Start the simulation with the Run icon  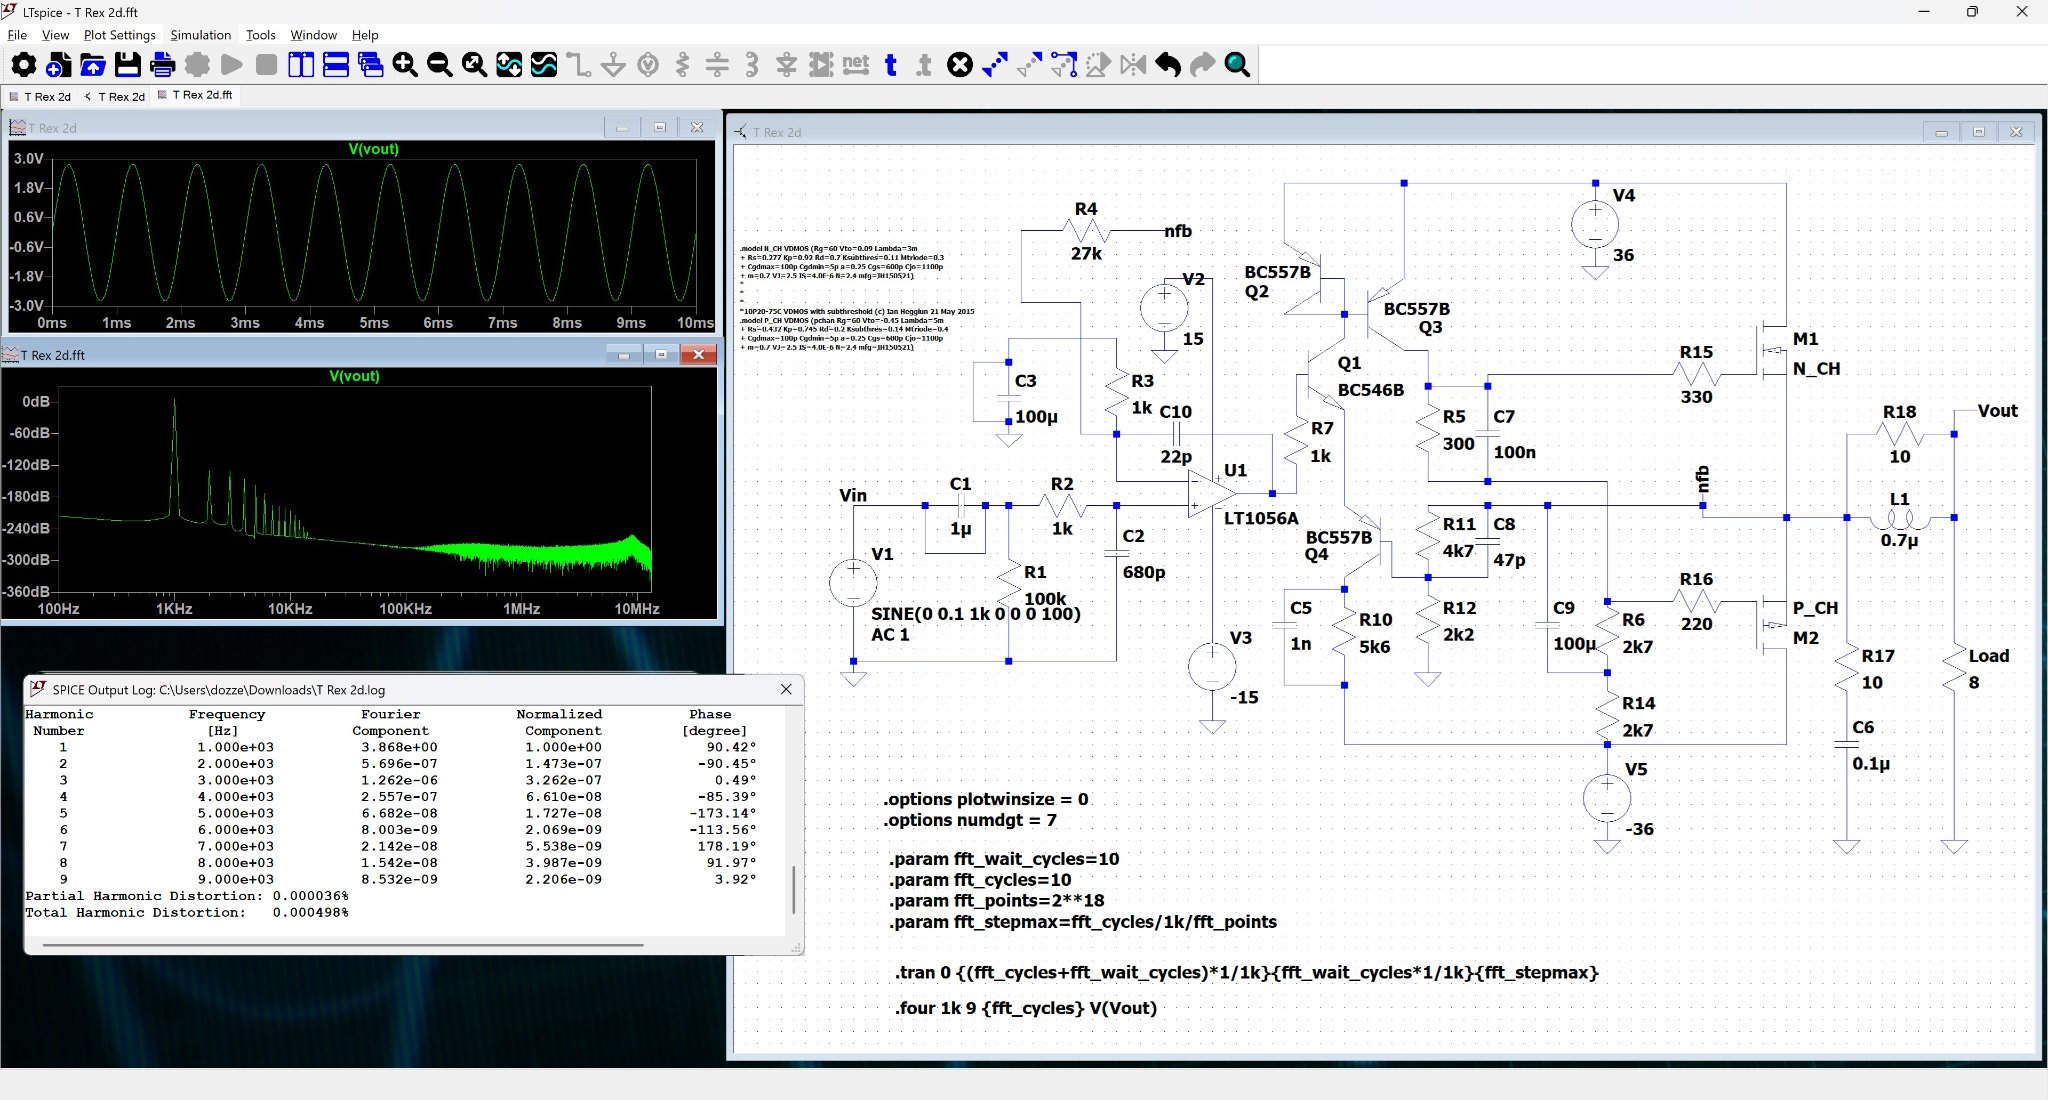(232, 65)
